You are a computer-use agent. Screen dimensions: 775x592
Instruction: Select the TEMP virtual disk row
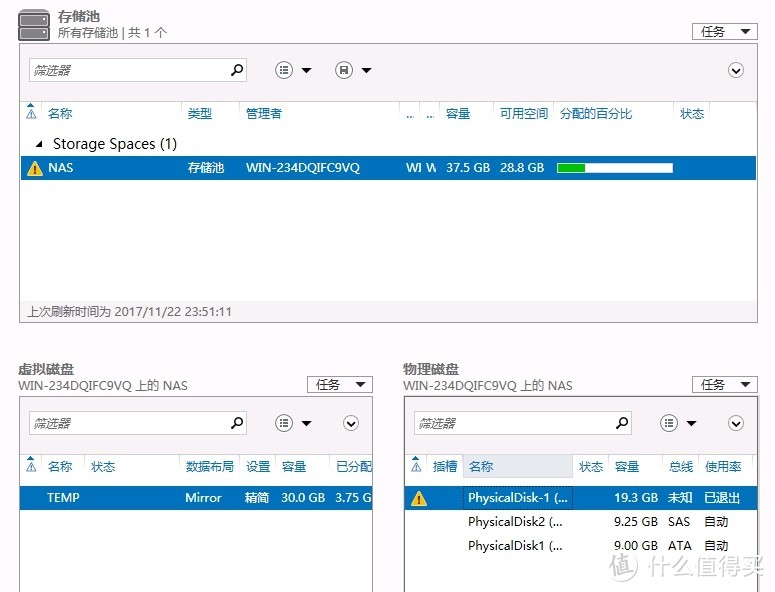pos(196,498)
